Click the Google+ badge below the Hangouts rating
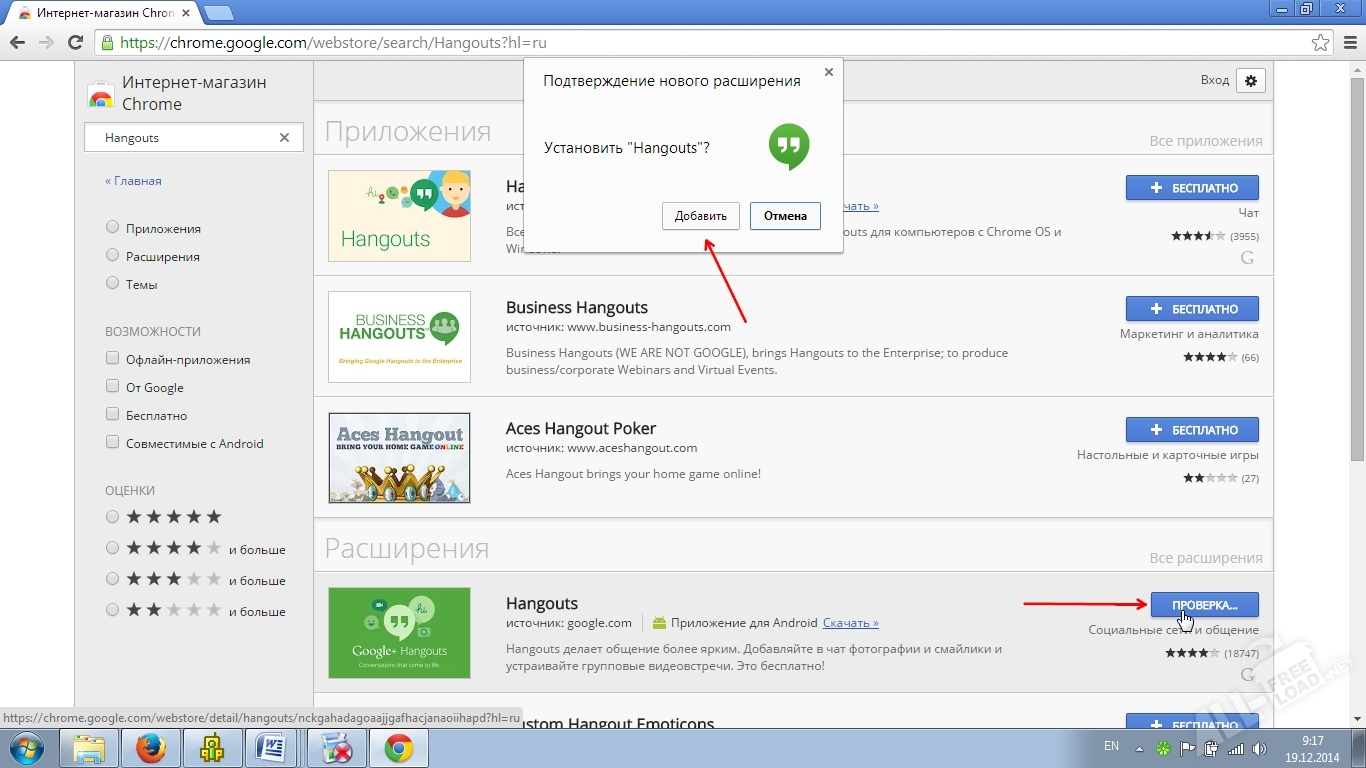The height and width of the screenshot is (768, 1366). click(1247, 675)
